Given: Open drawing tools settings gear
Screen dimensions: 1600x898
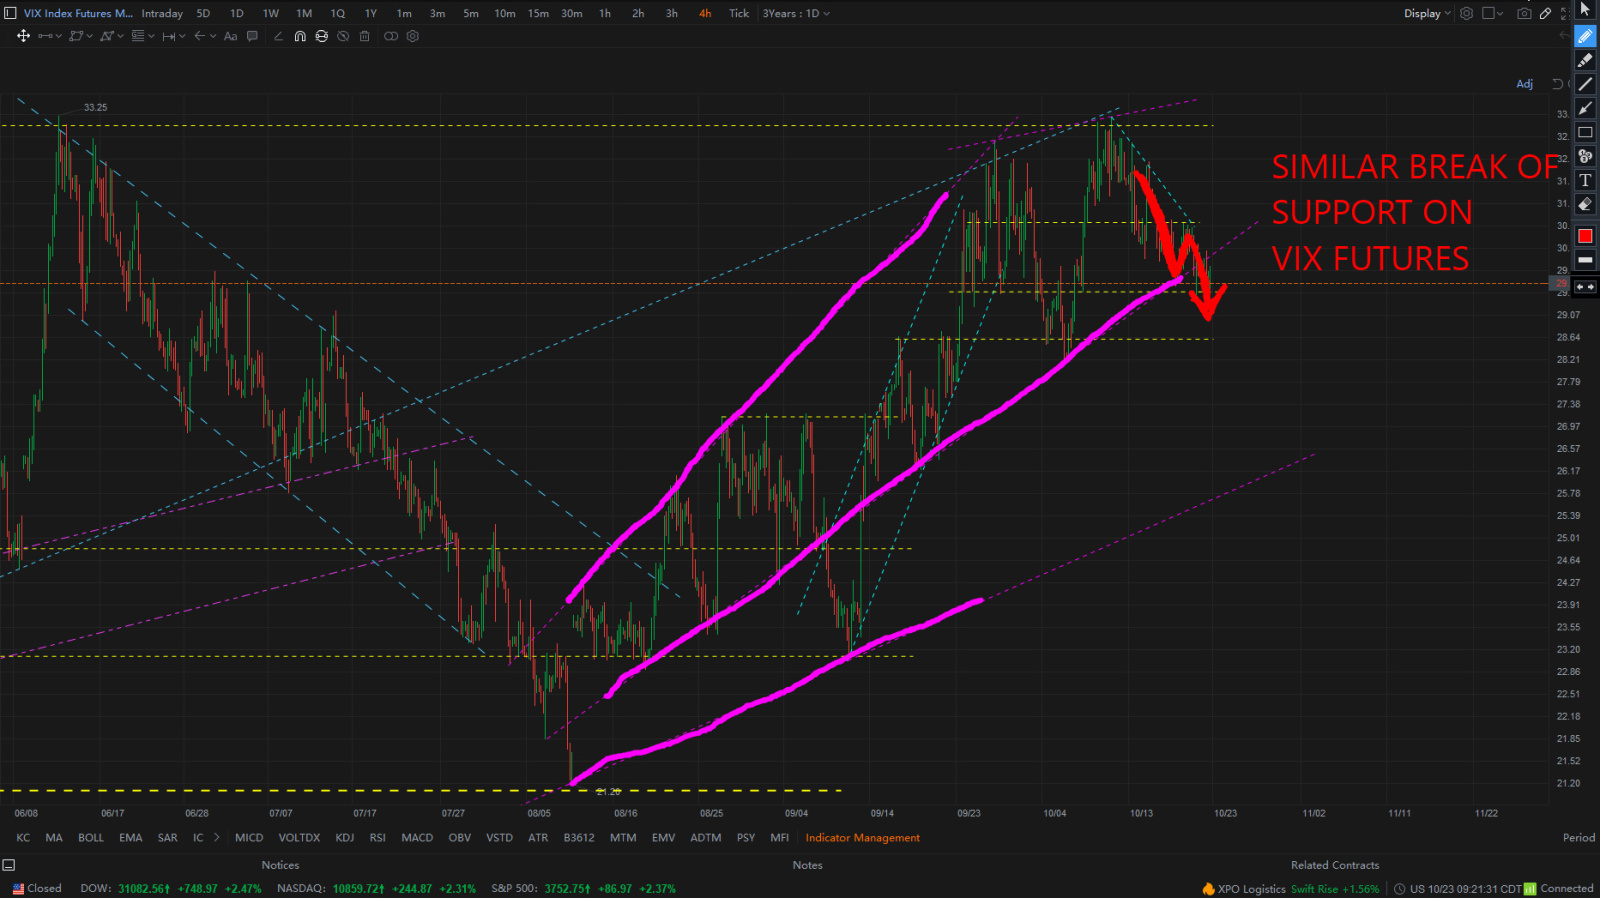Looking at the screenshot, I should [413, 36].
